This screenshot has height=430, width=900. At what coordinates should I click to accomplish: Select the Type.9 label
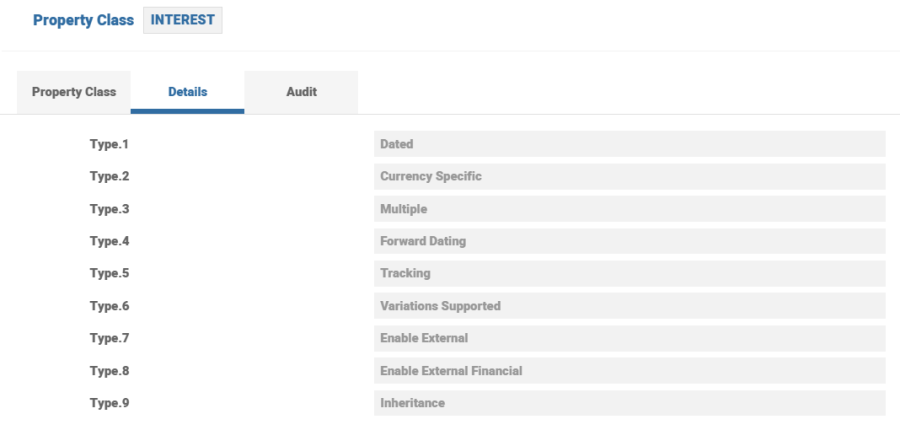(x=110, y=403)
